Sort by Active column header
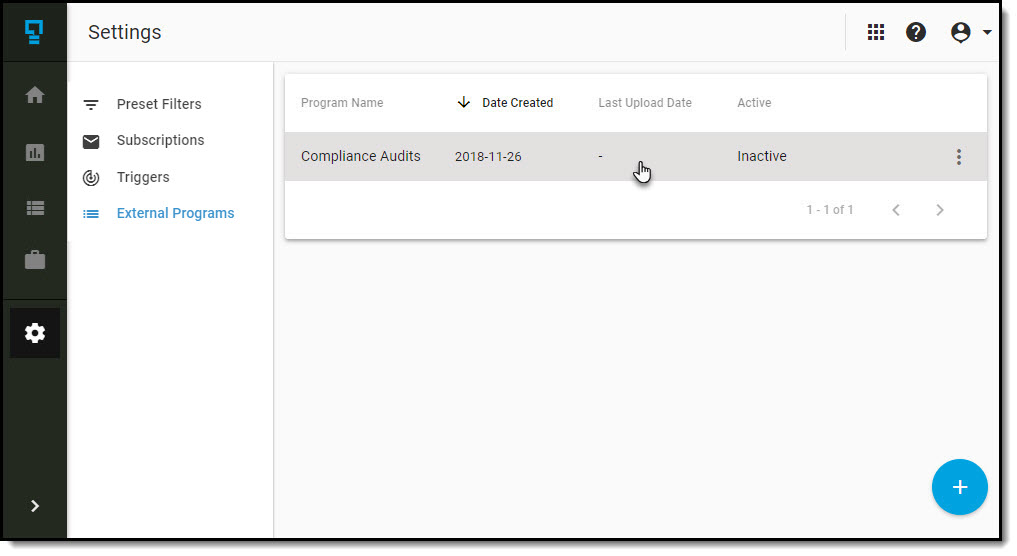 (754, 103)
